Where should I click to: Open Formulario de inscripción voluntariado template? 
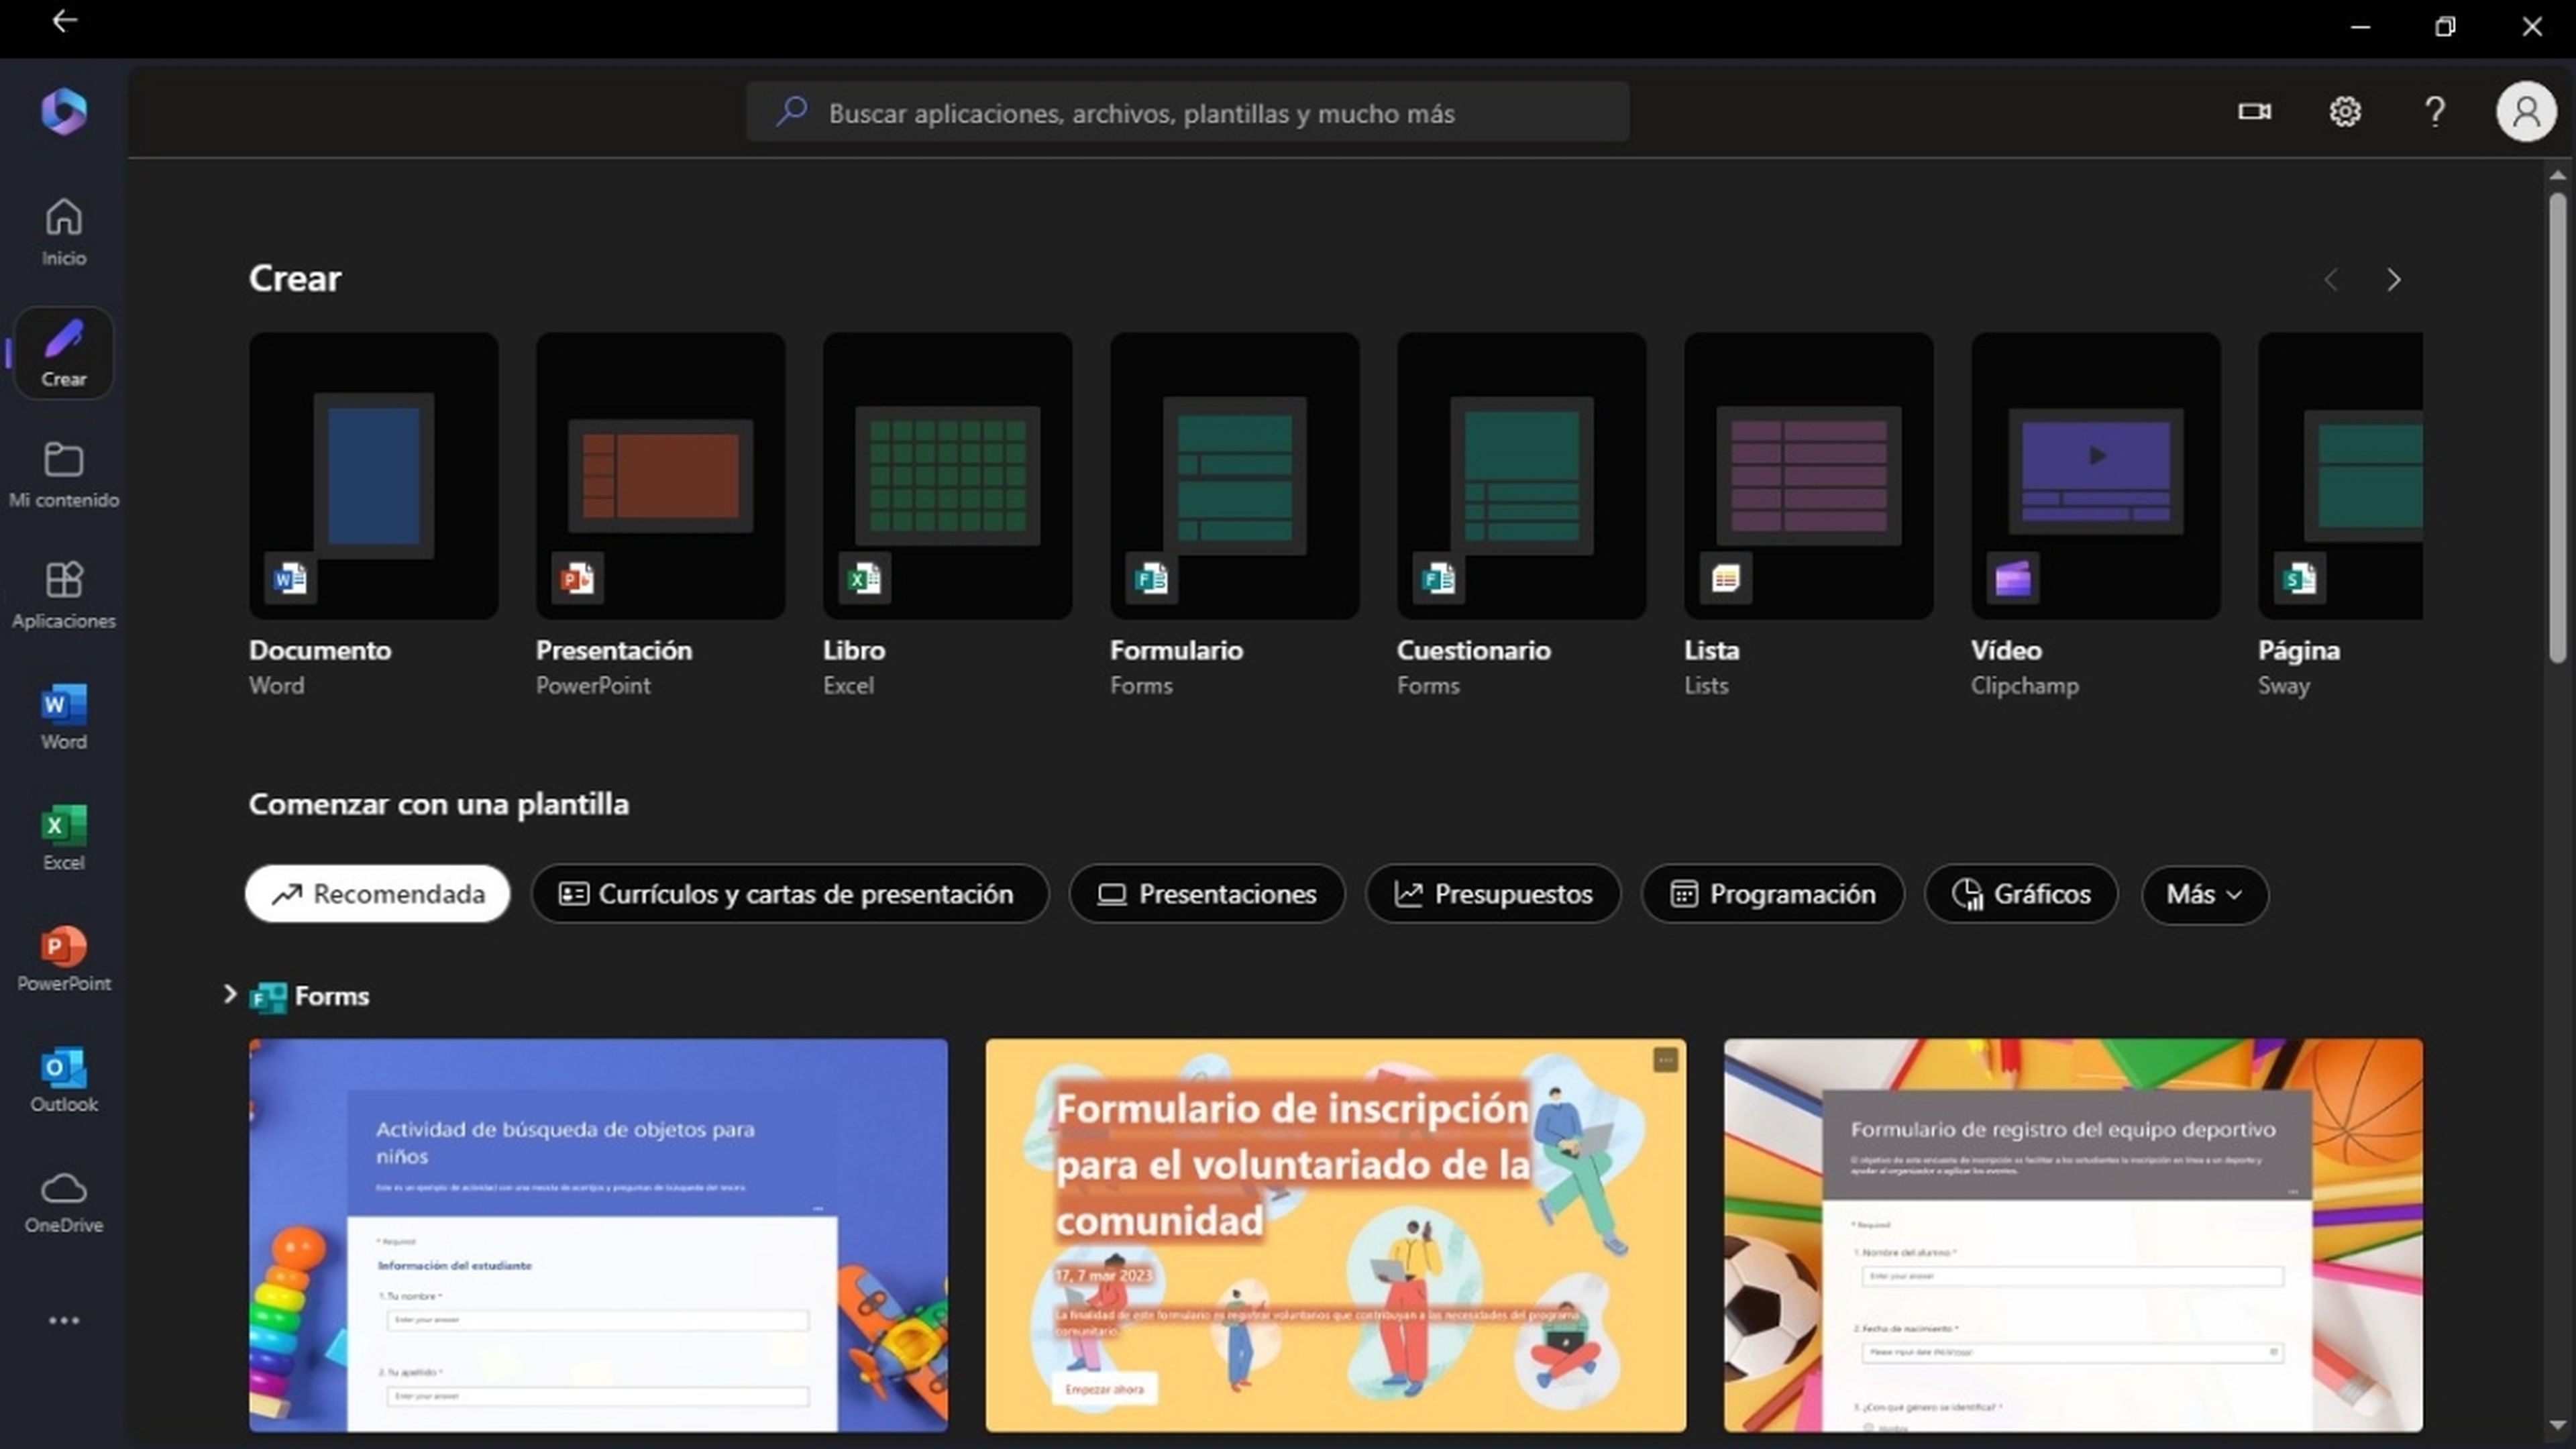click(1335, 1235)
